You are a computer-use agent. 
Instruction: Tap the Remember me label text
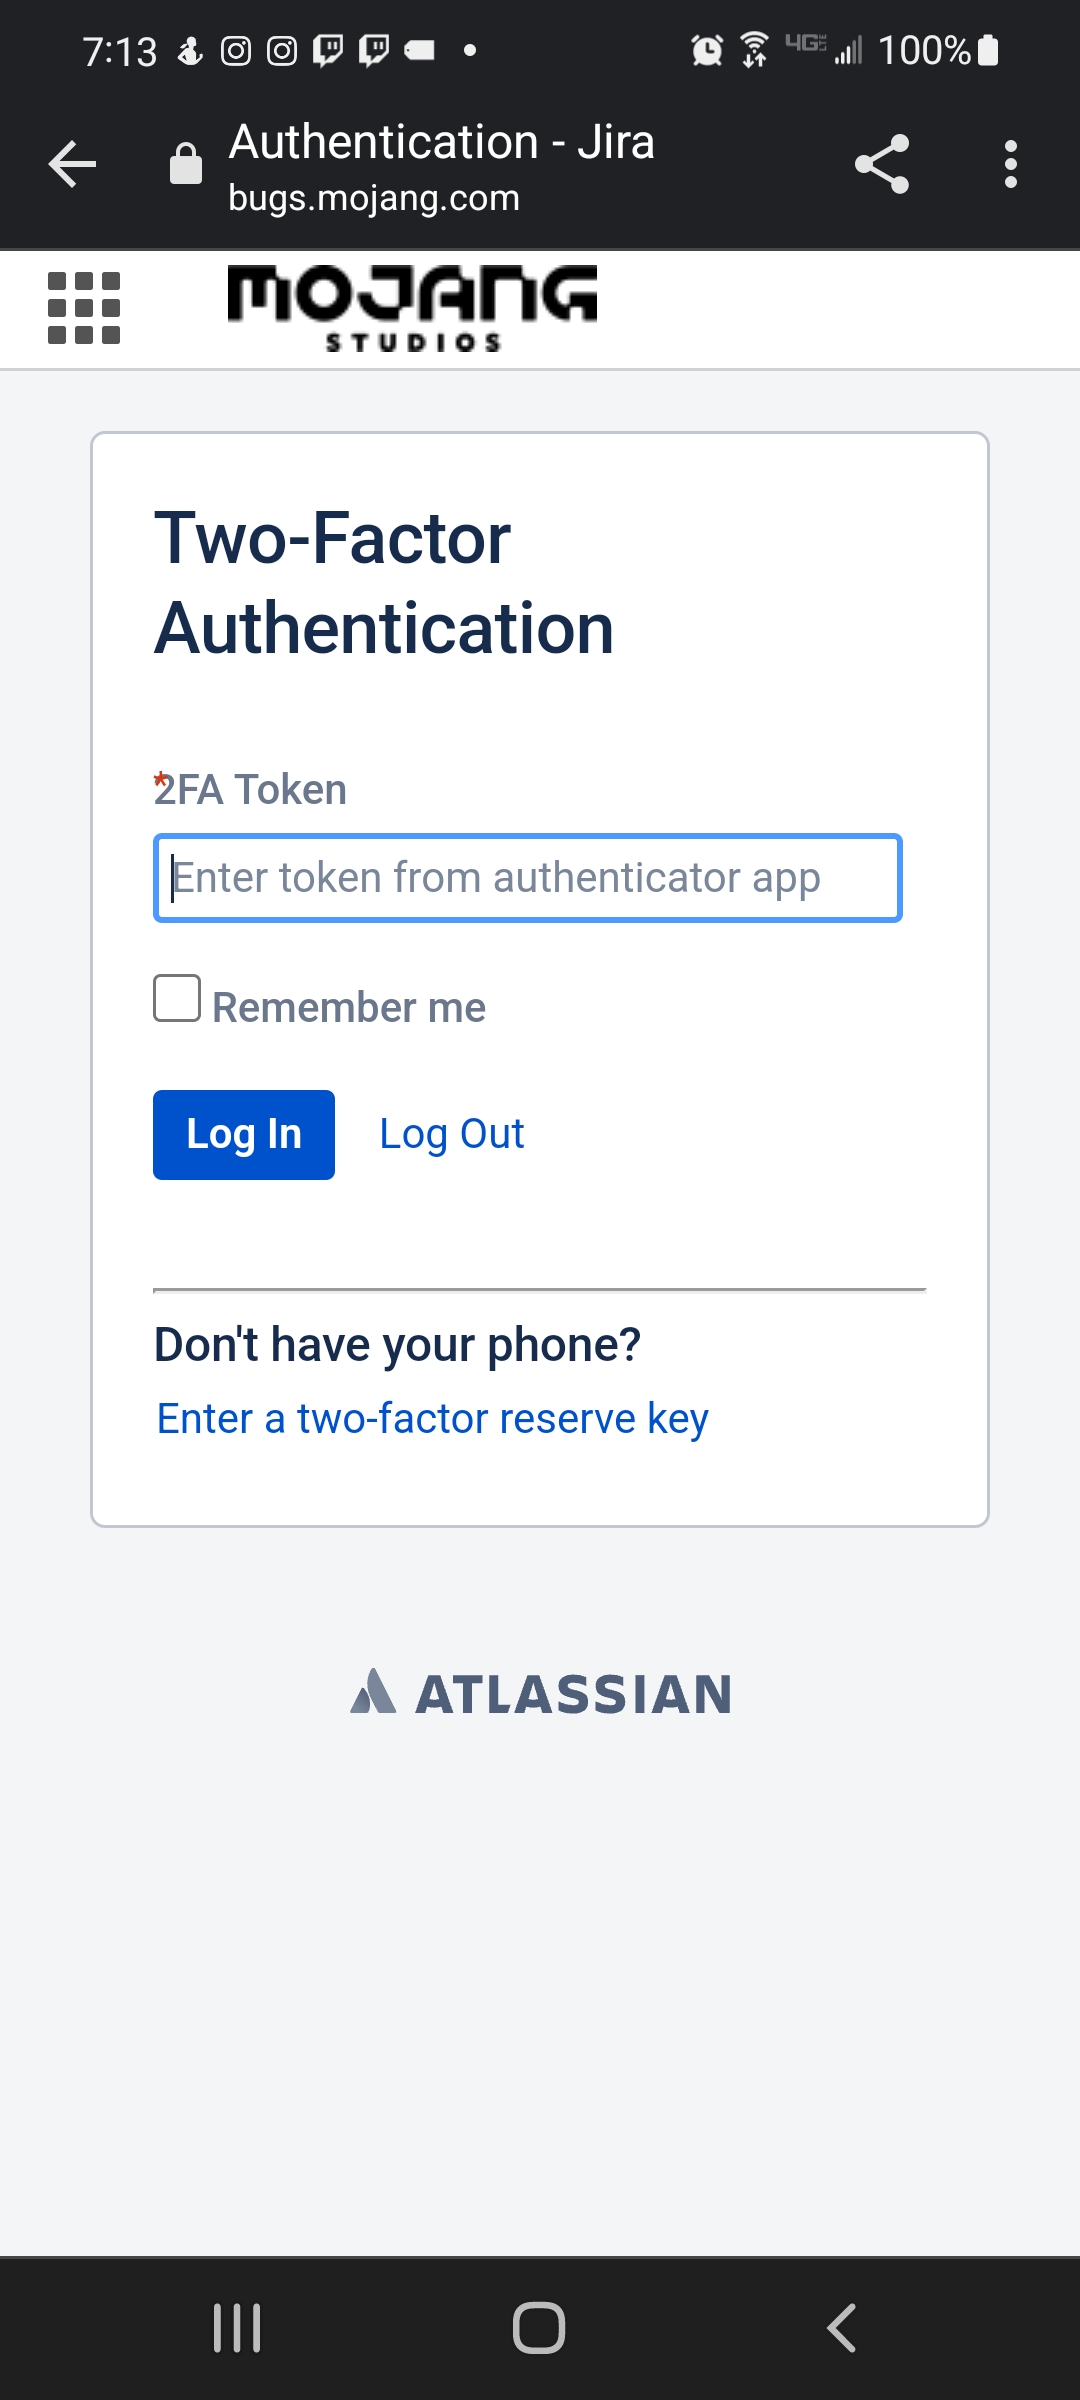point(349,1007)
